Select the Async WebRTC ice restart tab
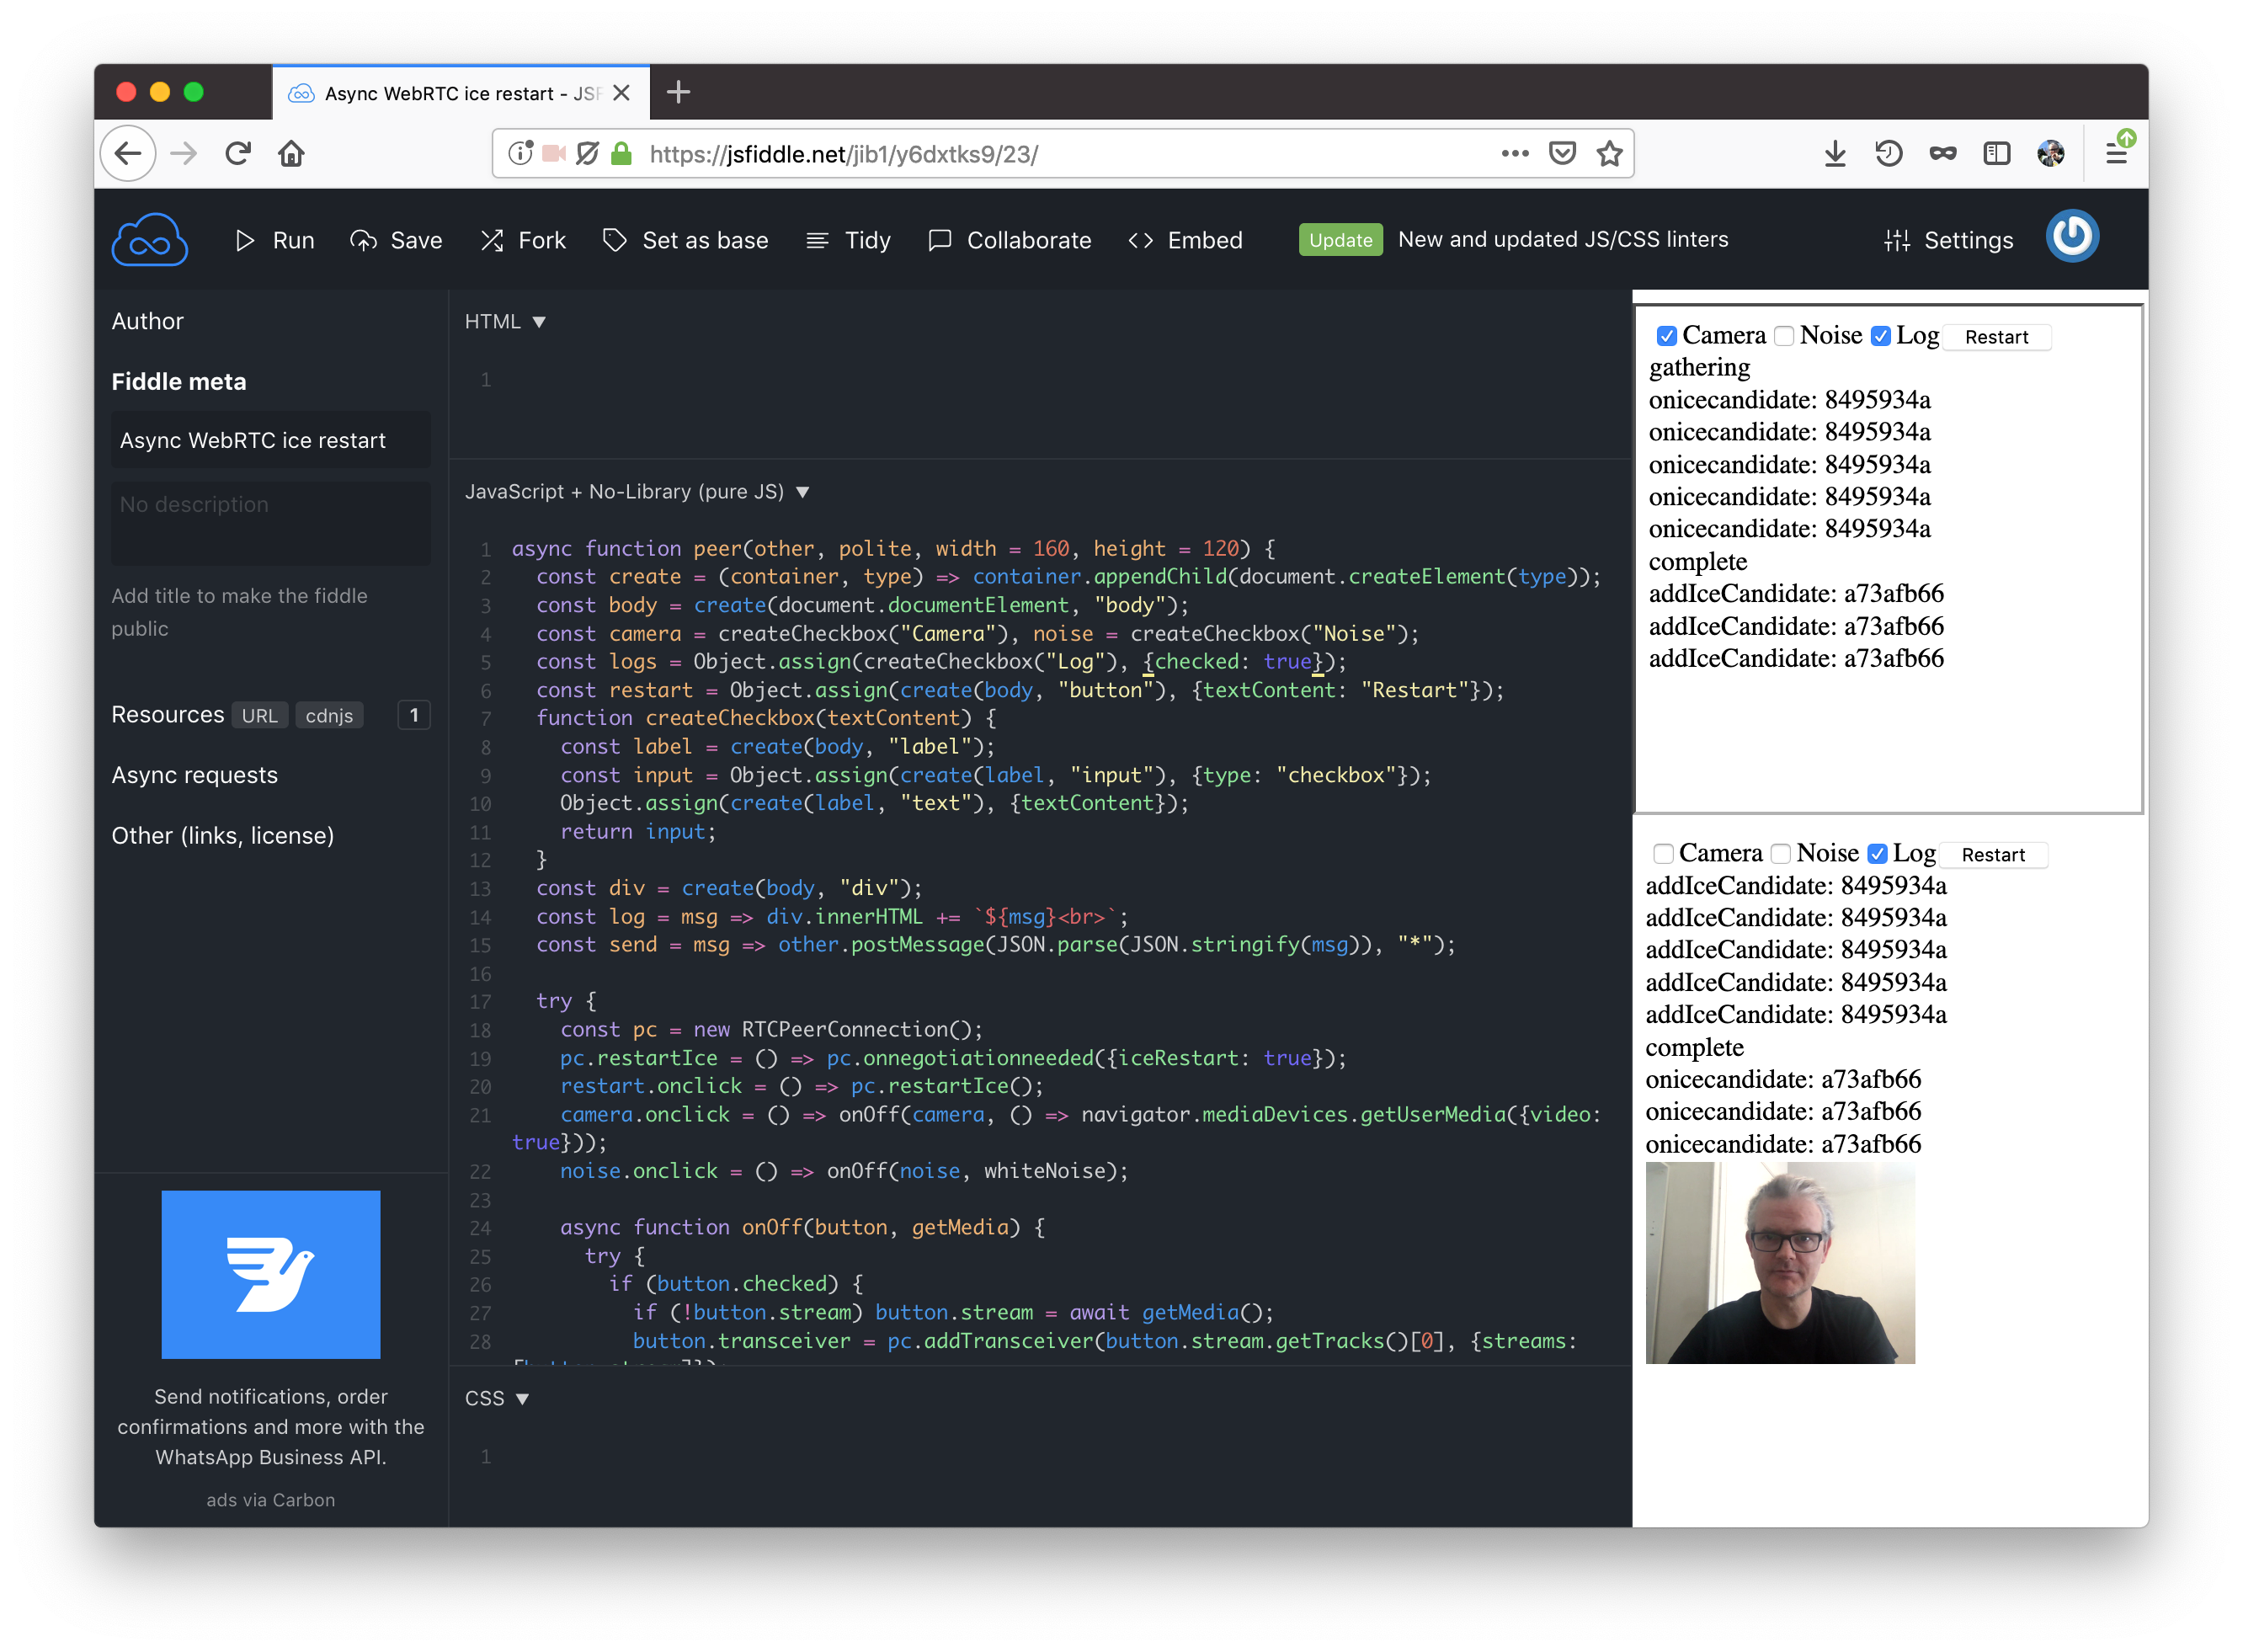Image resolution: width=2243 pixels, height=1652 pixels. (460, 93)
